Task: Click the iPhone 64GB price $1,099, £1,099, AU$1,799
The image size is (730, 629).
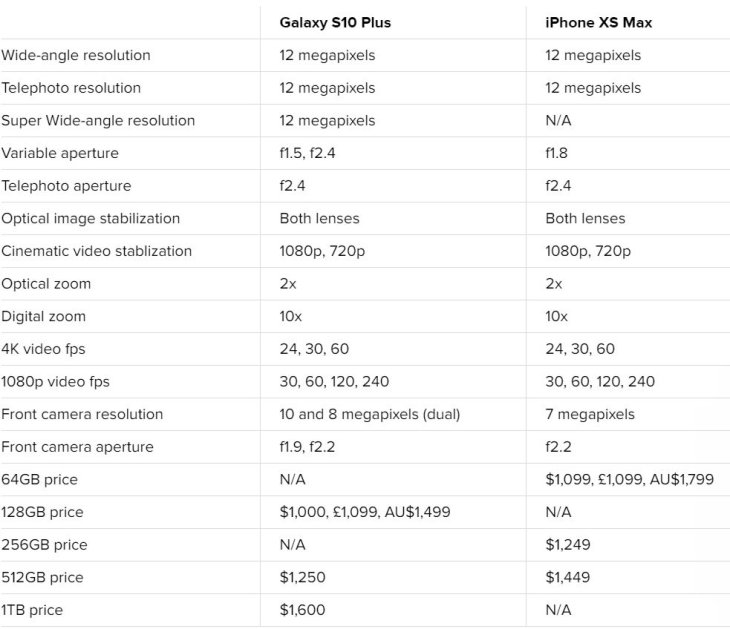Action: (629, 479)
